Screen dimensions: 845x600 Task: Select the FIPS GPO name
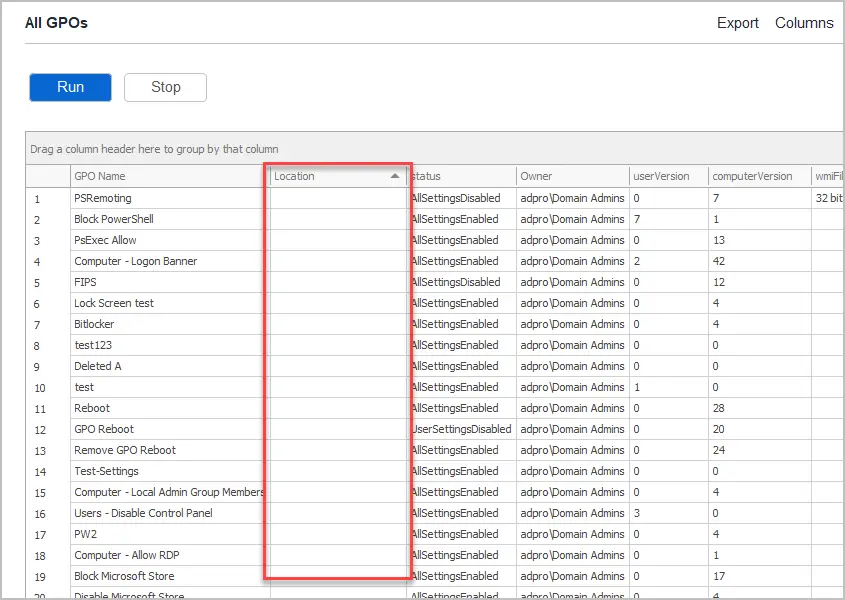[85, 282]
